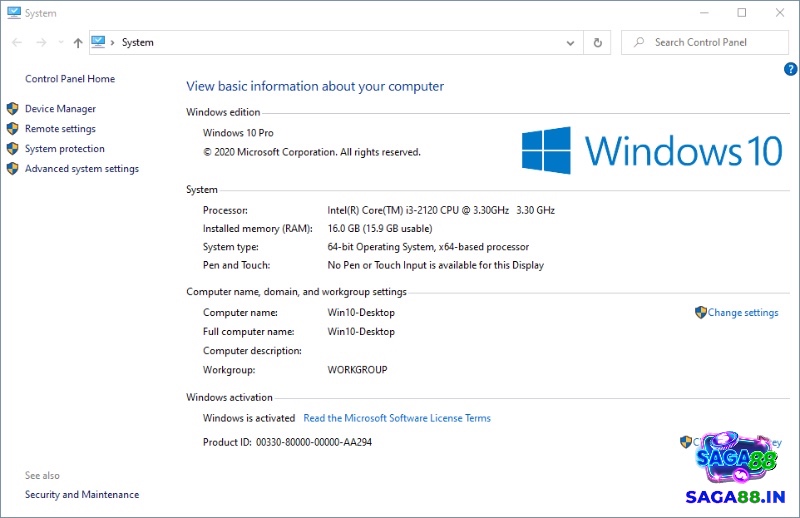Open Device Manager from the sidebar
Screen dimensions: 800x518
[x=60, y=109]
